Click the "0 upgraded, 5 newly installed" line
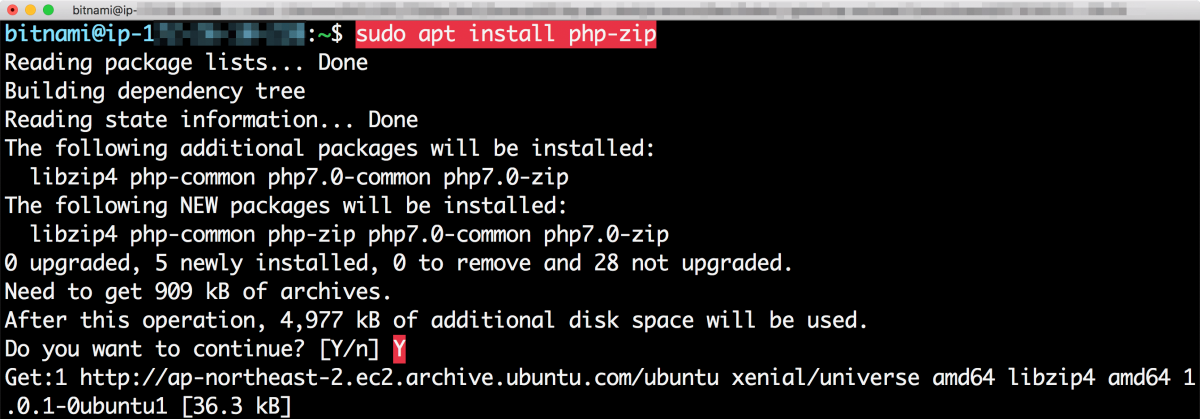 tap(399, 264)
